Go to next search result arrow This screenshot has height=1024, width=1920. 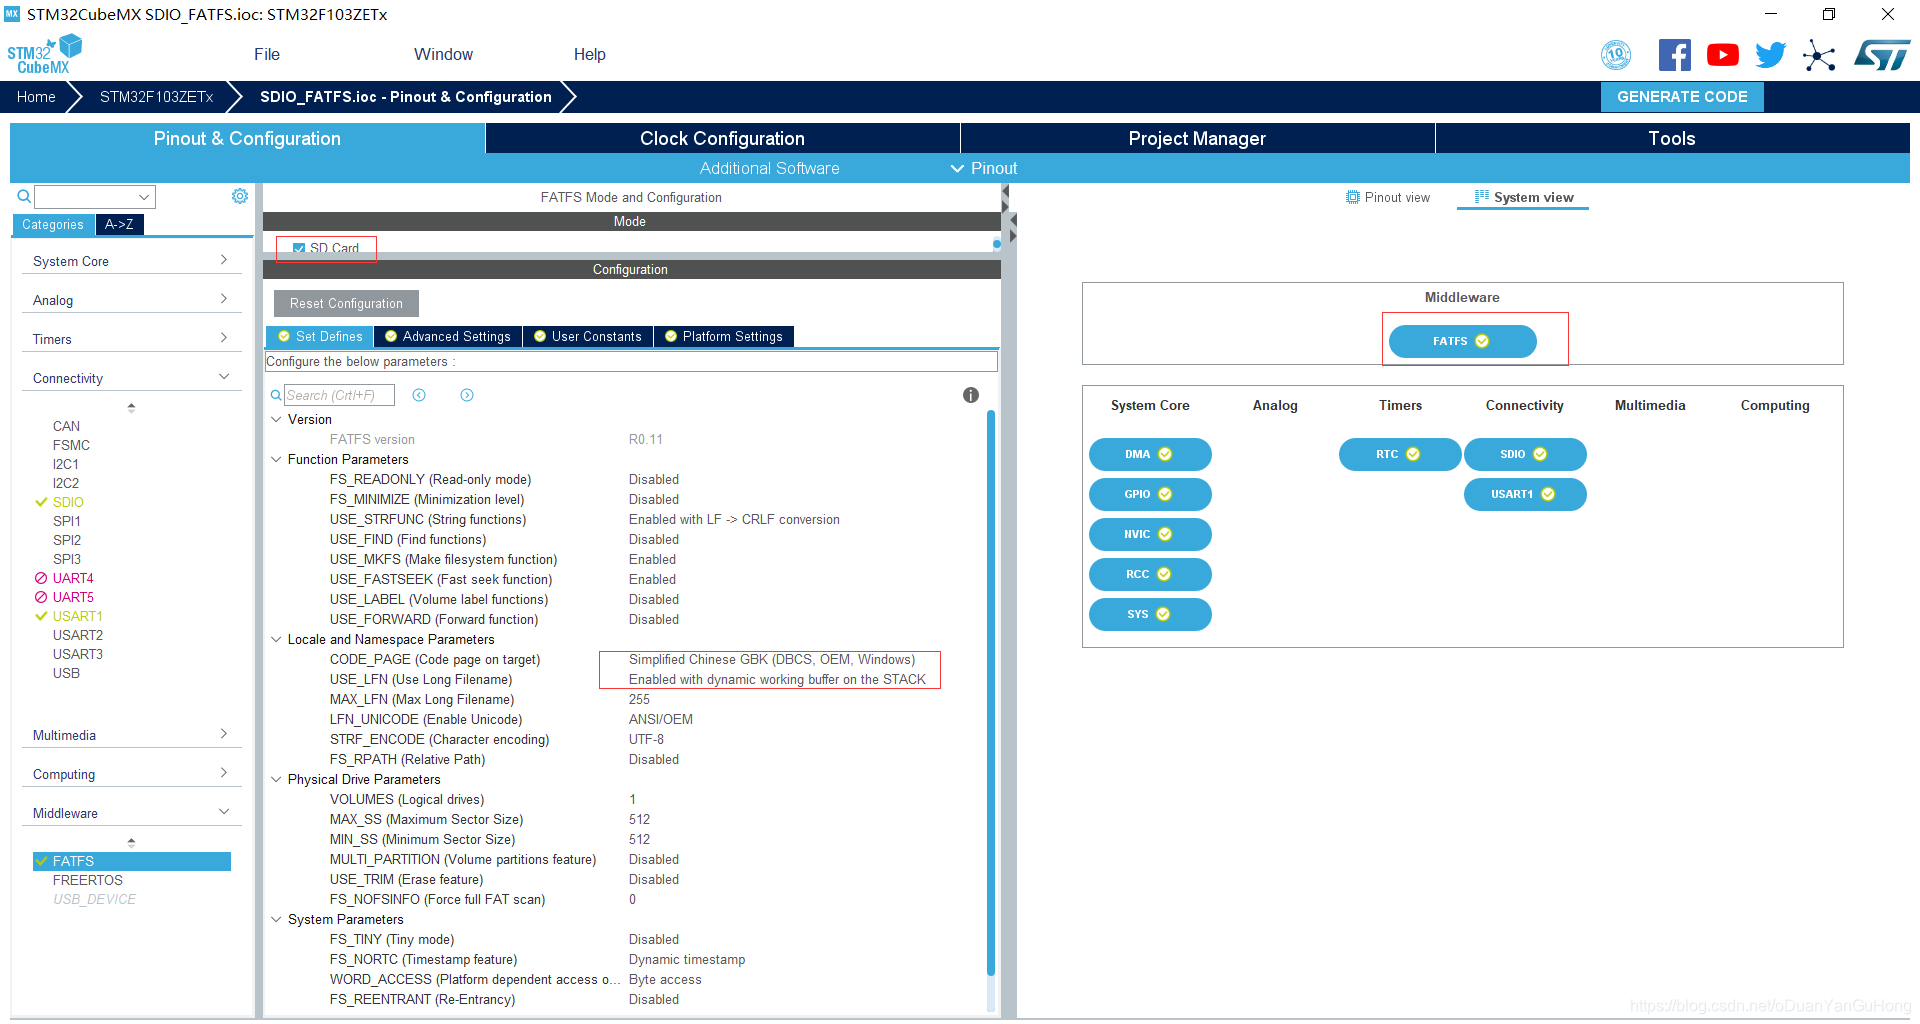point(467,395)
